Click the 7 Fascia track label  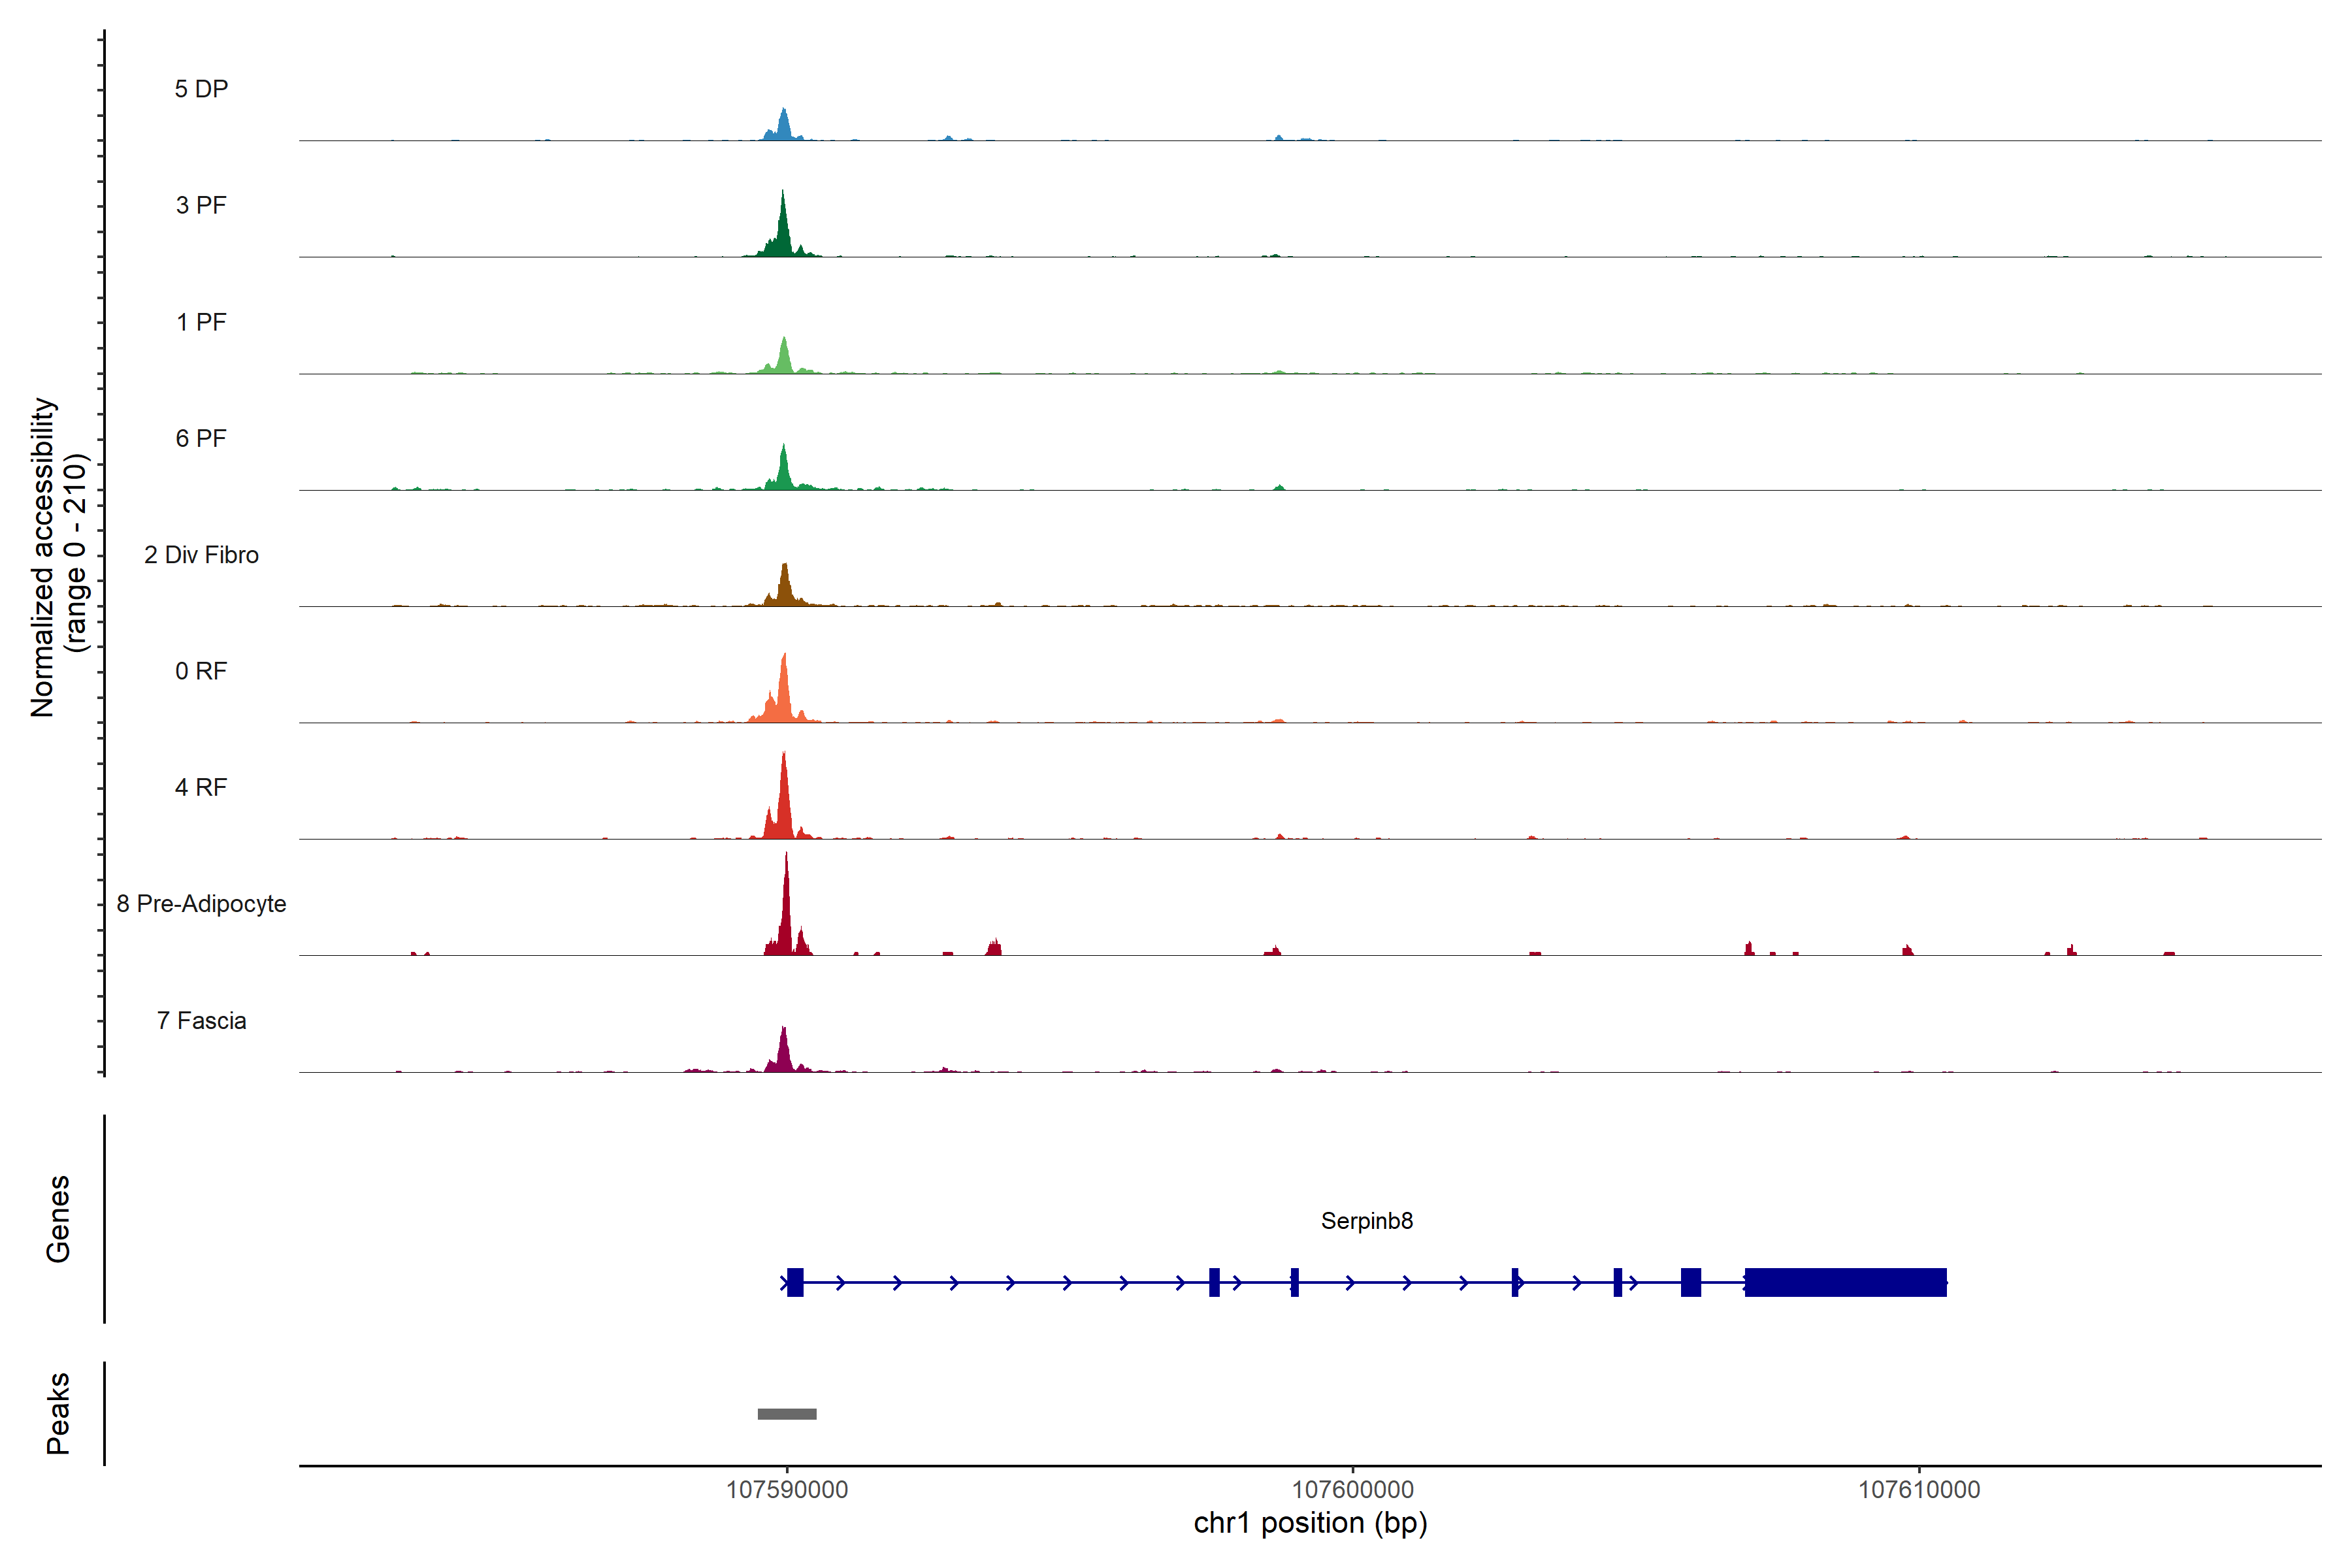tap(201, 1020)
